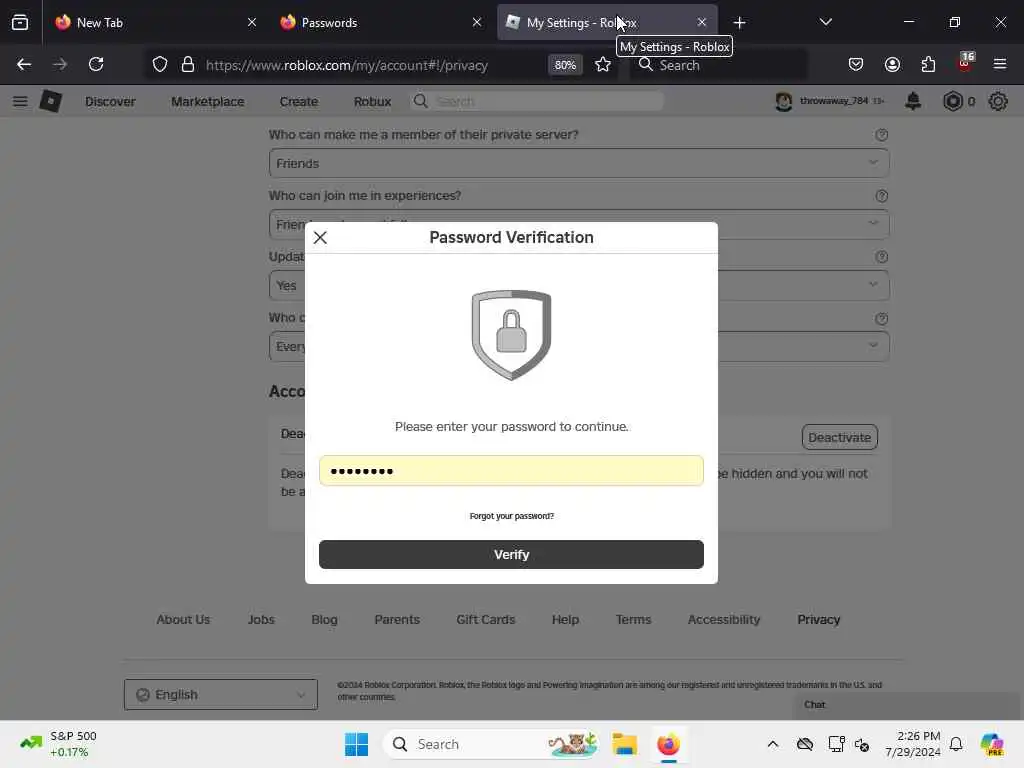Show site security padlock info

[x=188, y=64]
